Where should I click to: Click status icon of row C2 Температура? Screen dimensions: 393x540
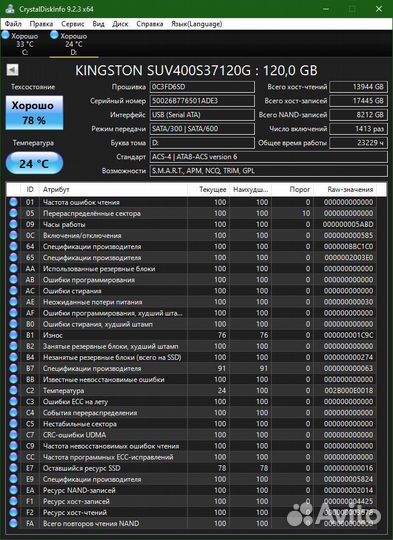13,391
